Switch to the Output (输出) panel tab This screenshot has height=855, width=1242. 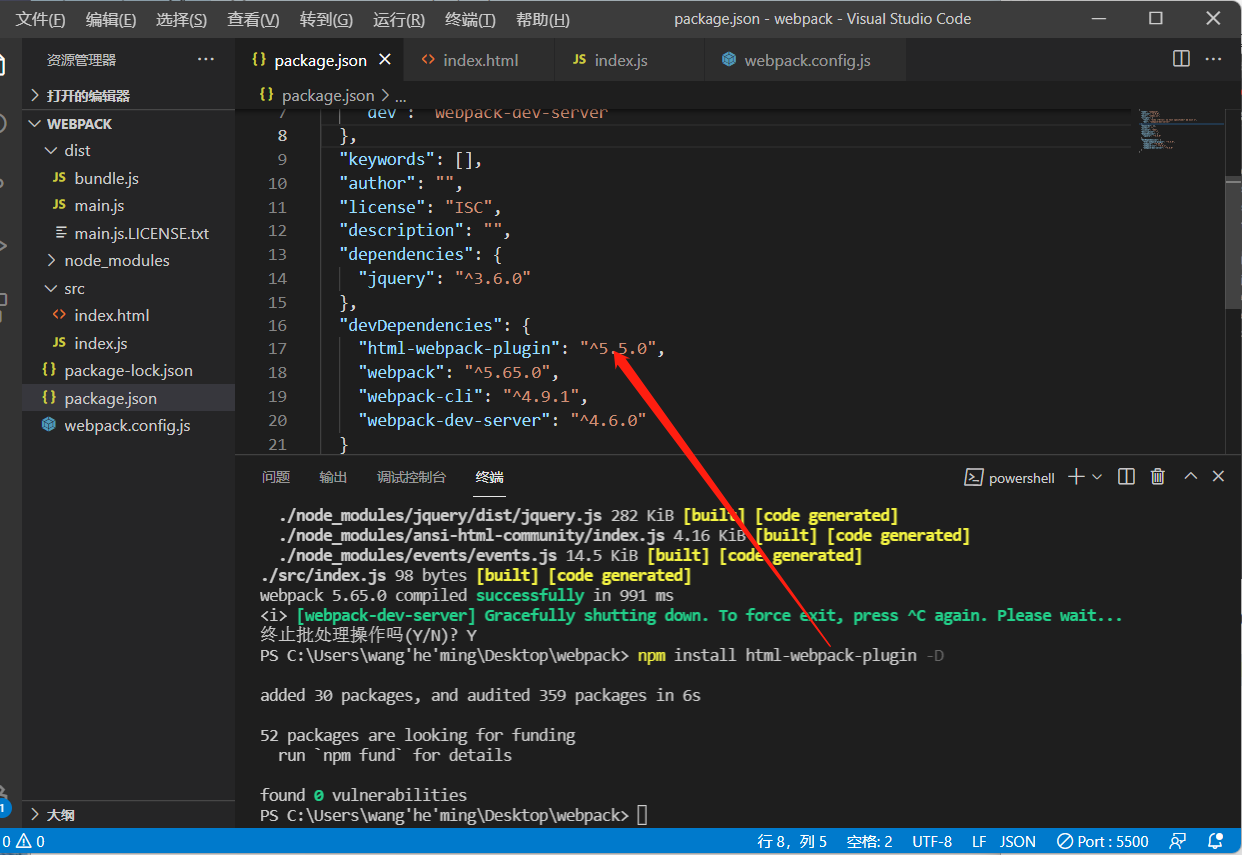pyautogui.click(x=333, y=477)
